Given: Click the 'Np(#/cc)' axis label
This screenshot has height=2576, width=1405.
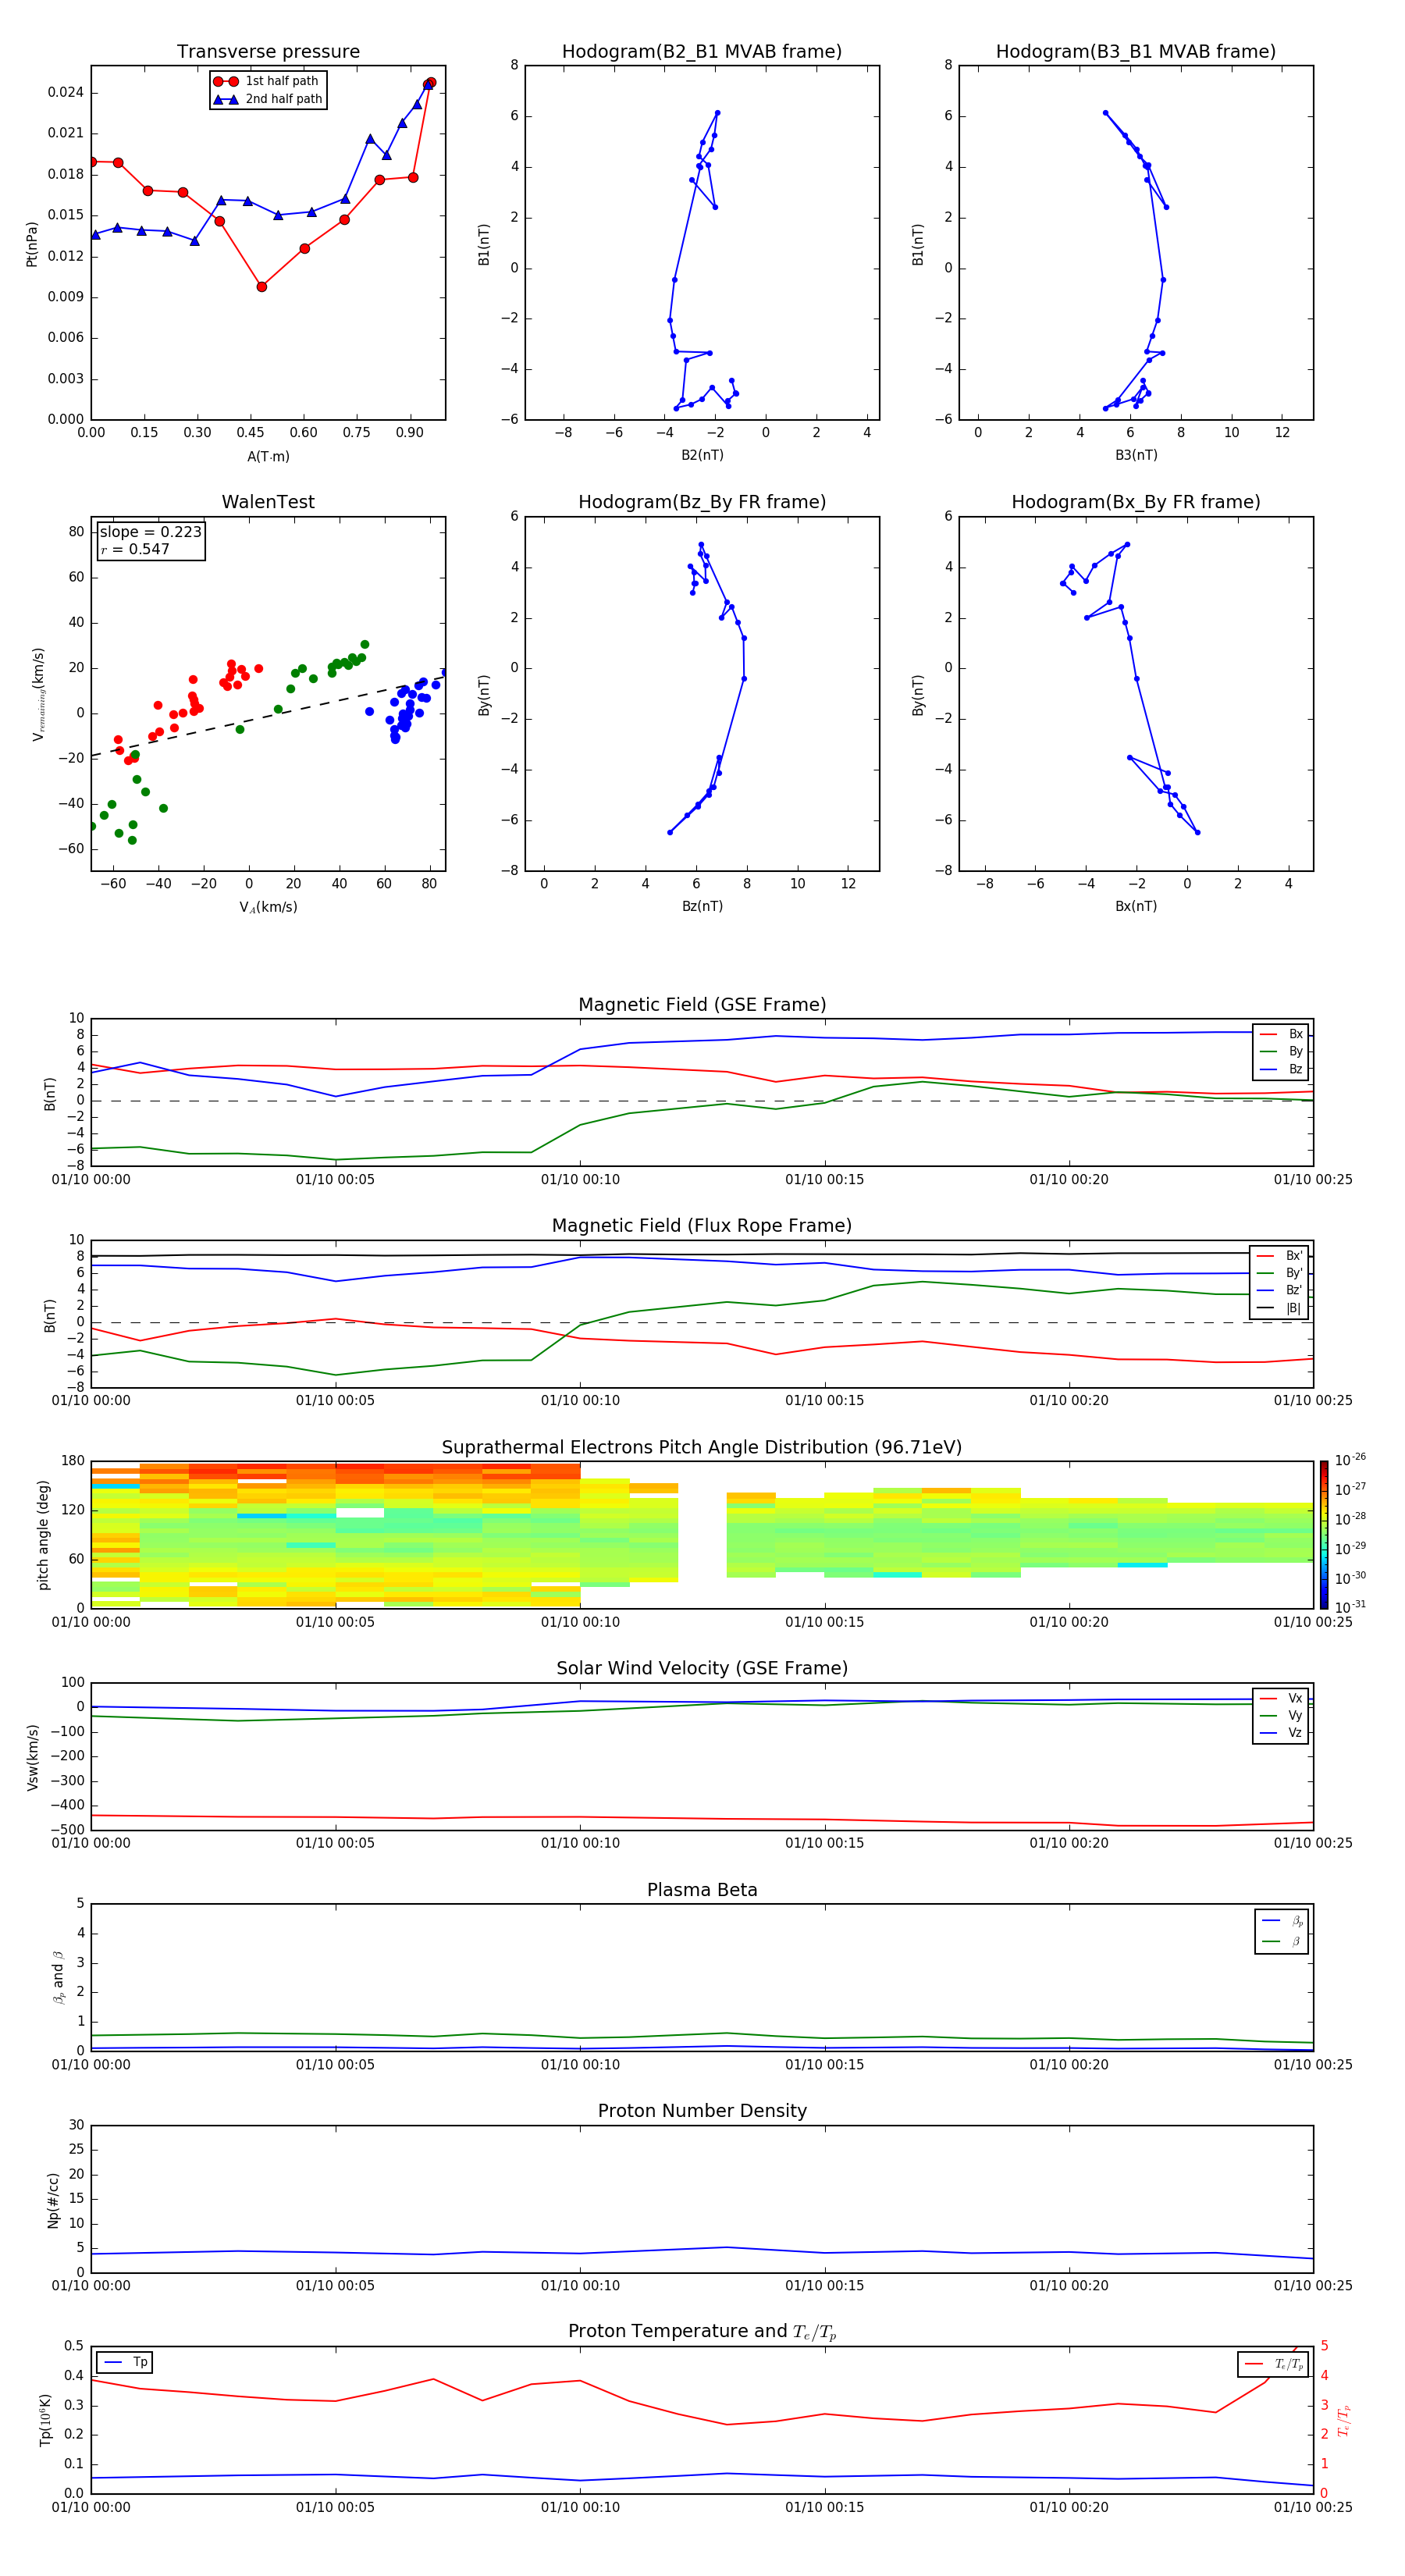Looking at the screenshot, I should click(53, 2199).
